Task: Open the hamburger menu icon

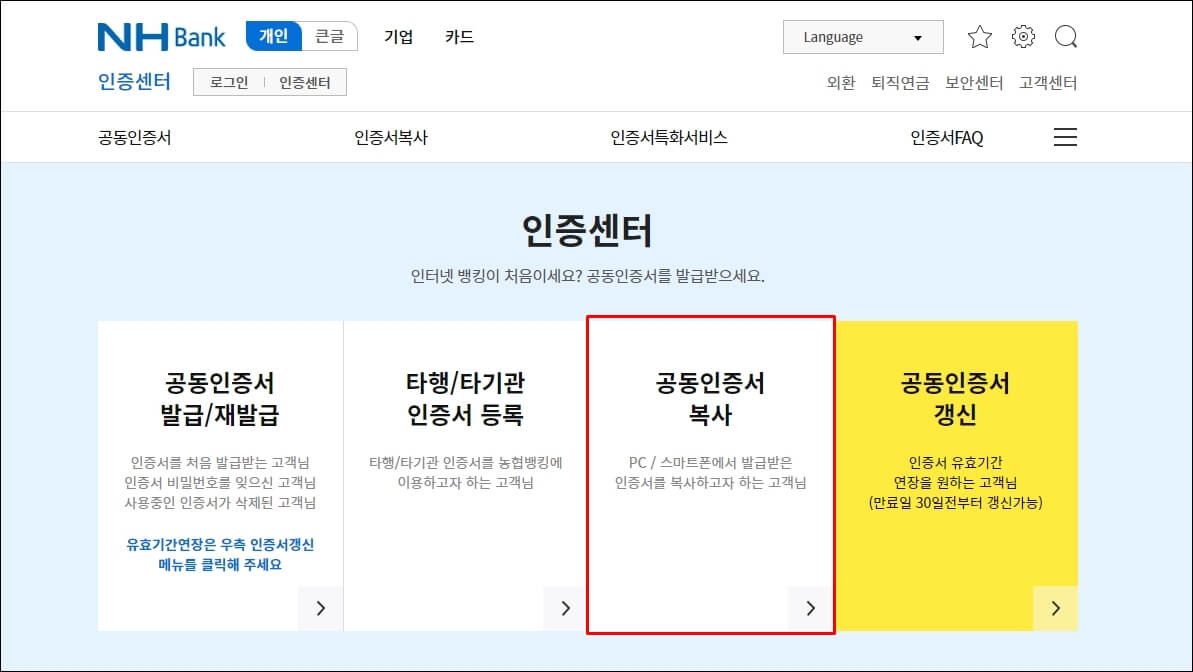Action: (x=1065, y=137)
